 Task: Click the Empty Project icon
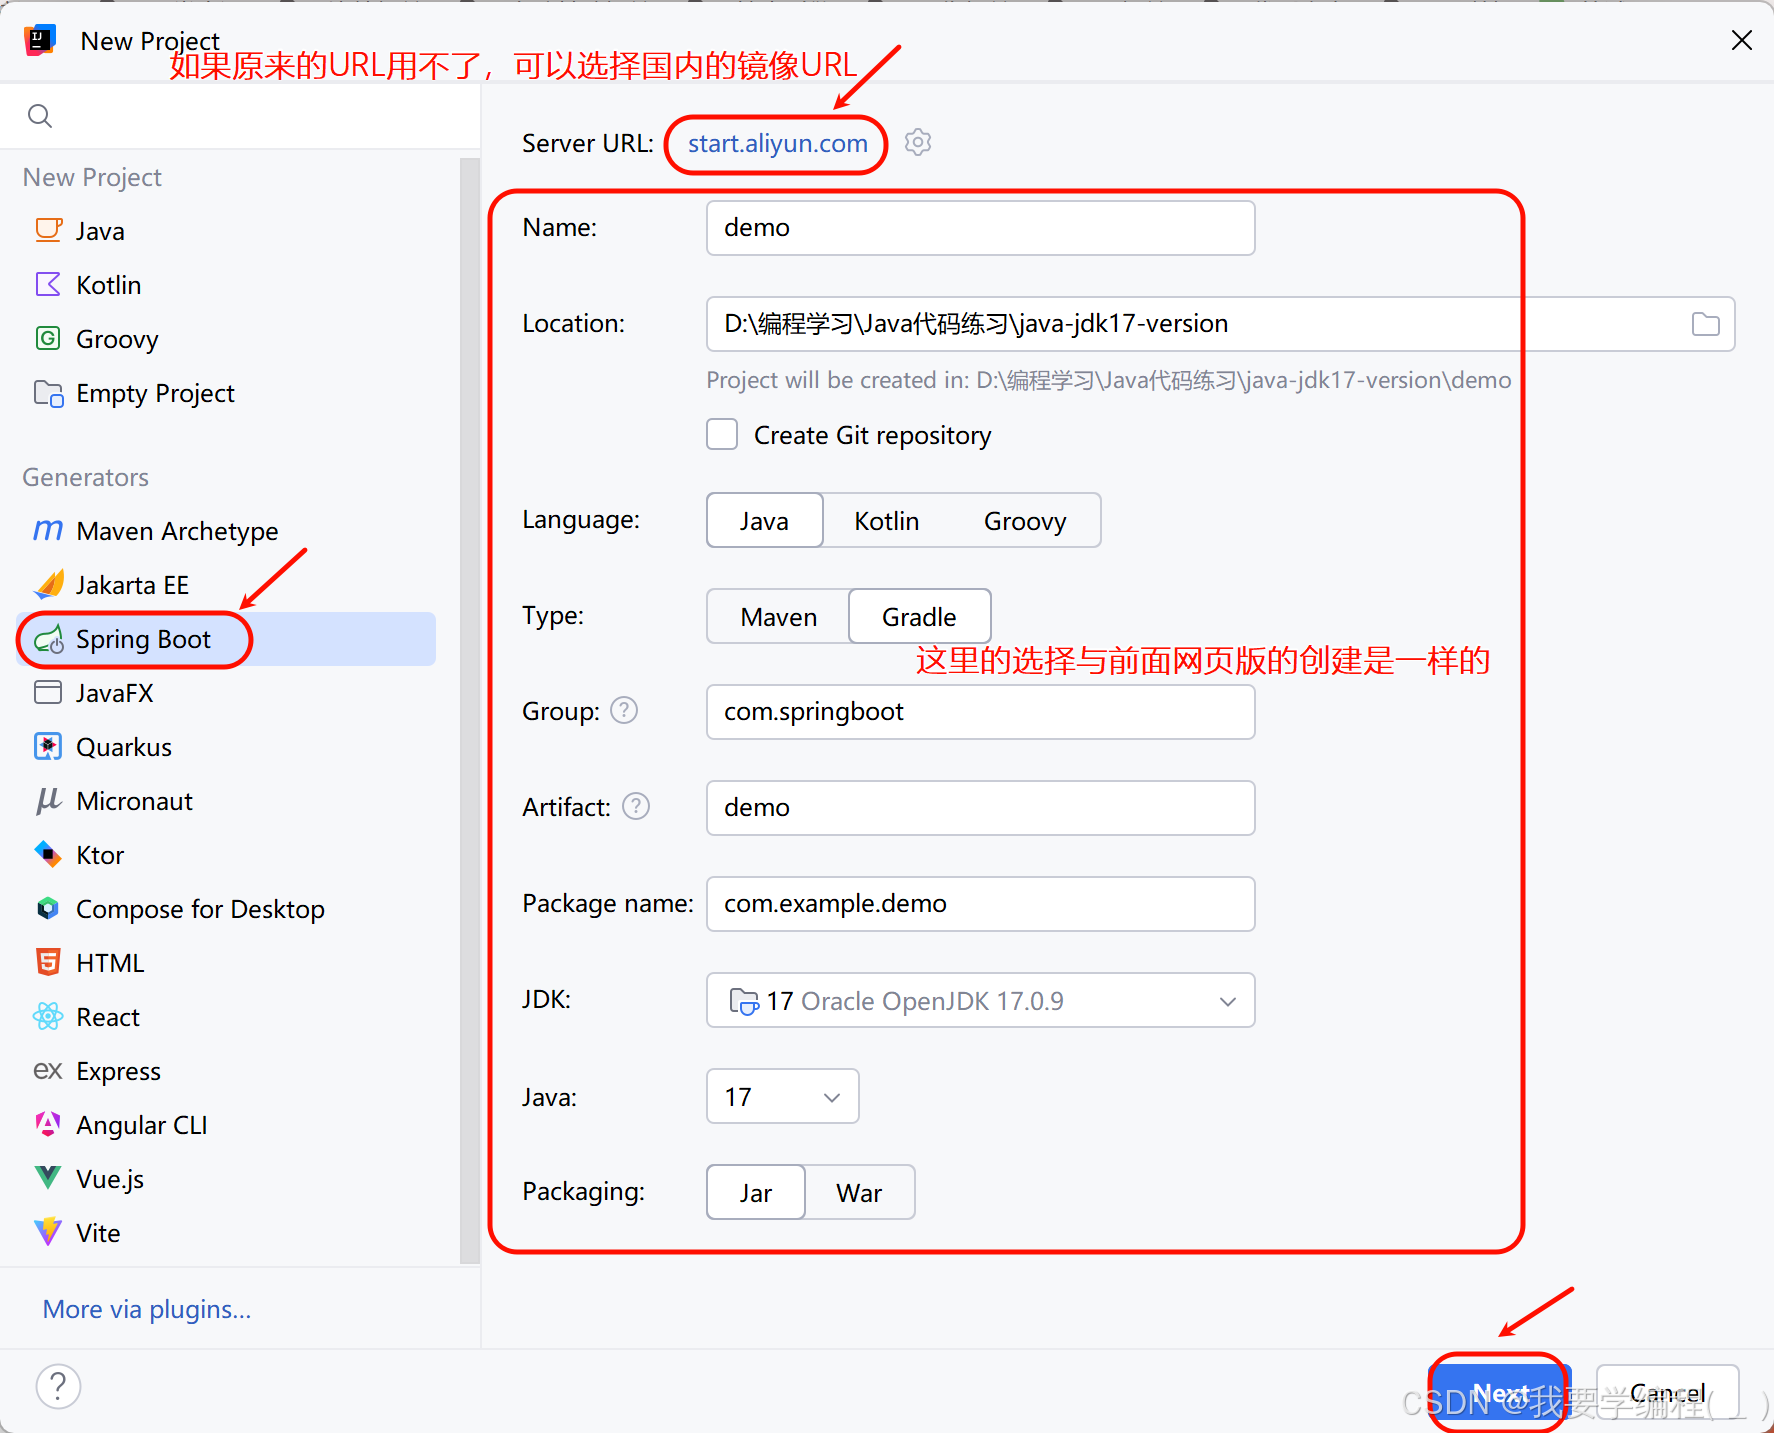48,393
